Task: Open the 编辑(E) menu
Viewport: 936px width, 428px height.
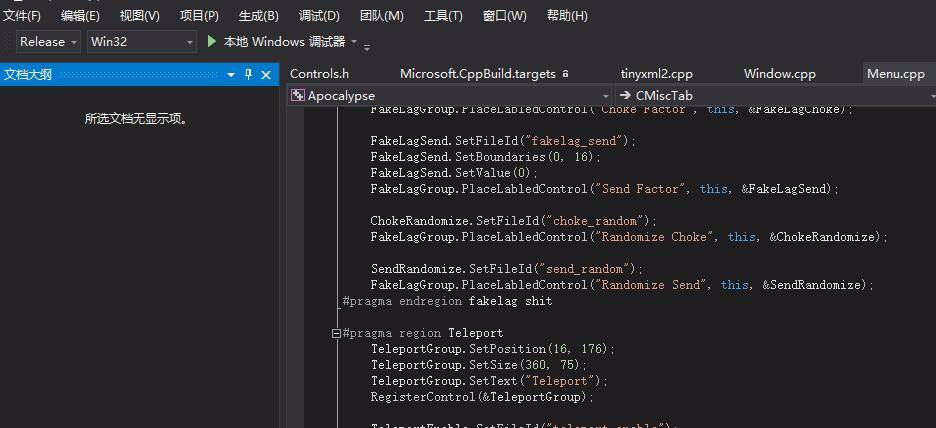Action: [80, 16]
